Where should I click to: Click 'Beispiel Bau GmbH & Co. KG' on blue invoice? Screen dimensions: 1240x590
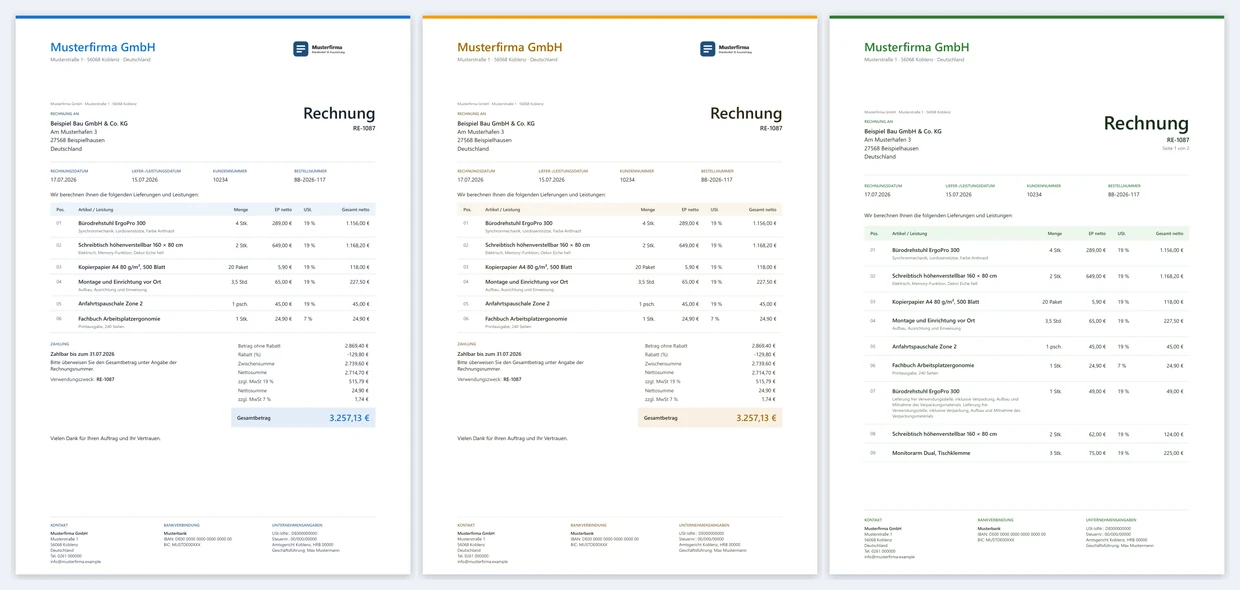tap(89, 123)
